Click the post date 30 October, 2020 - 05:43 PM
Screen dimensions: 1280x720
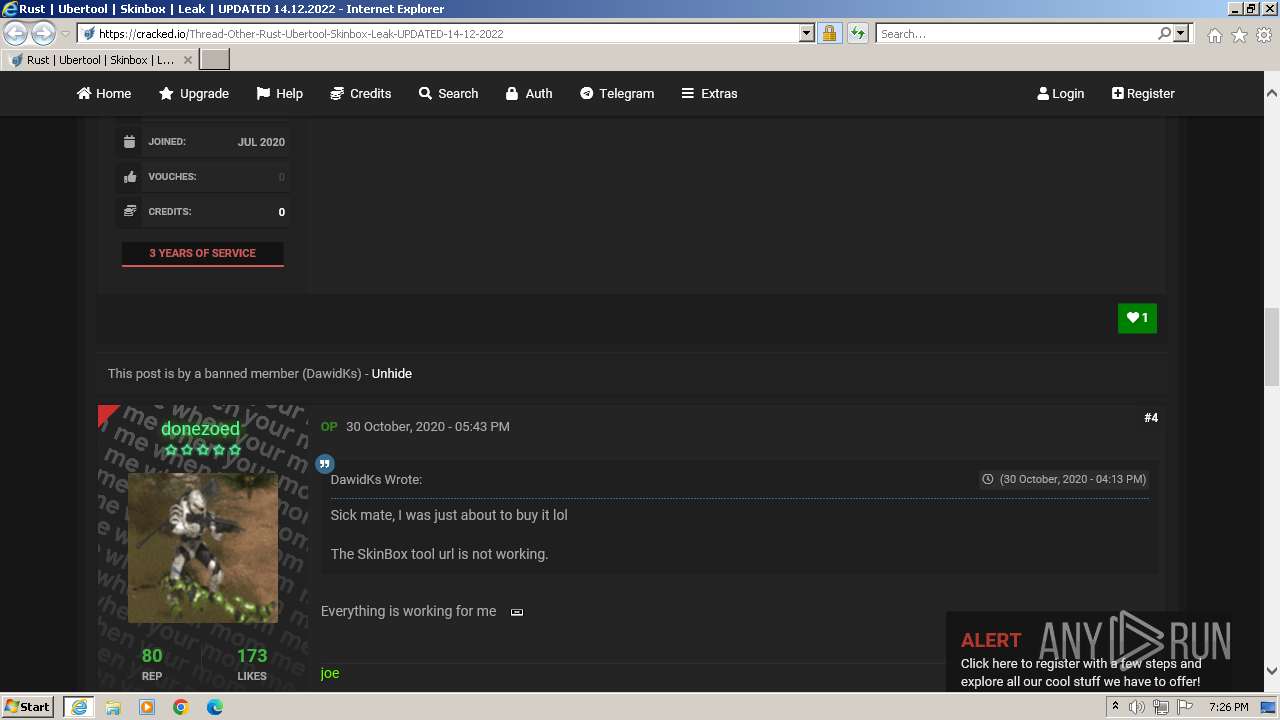point(428,426)
